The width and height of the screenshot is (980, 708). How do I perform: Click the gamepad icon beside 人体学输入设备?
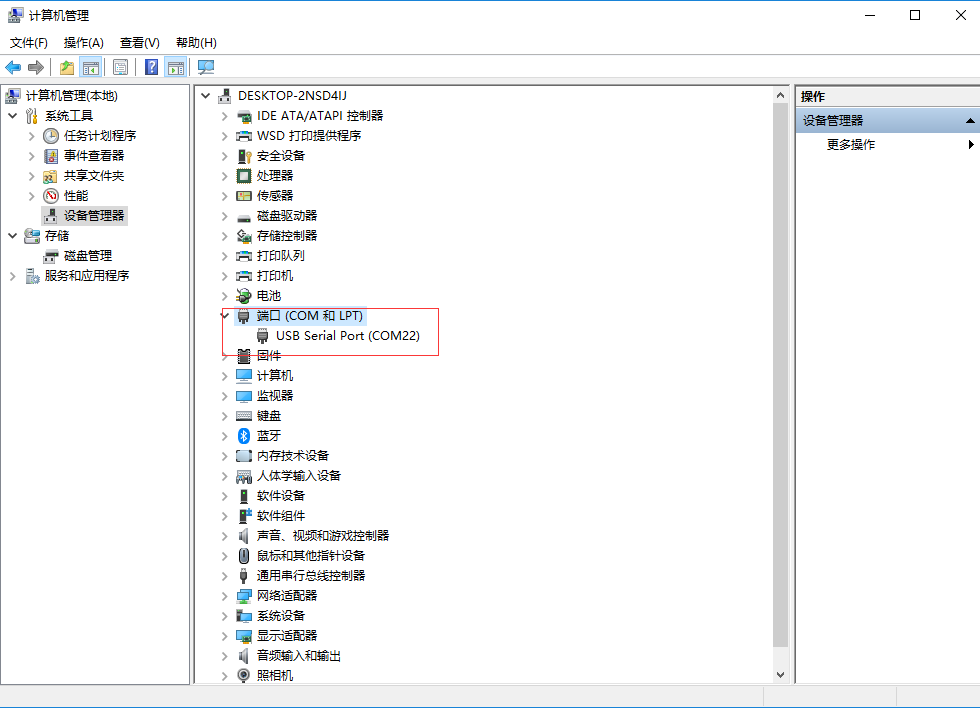pyautogui.click(x=244, y=476)
